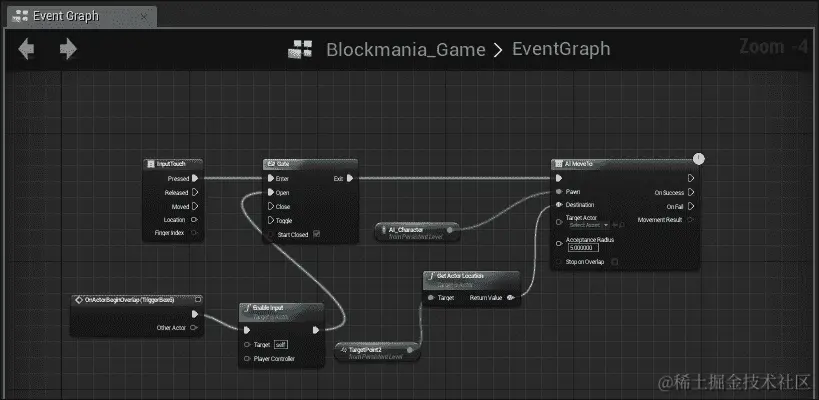Click the Destination input pin
The height and width of the screenshot is (400, 819).
[x=559, y=205]
